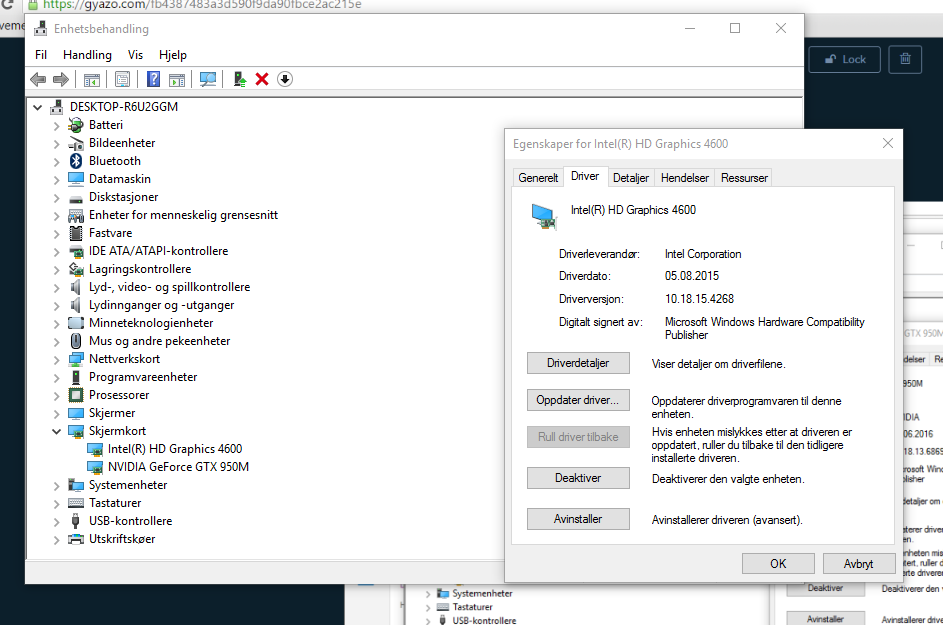Screen dimensions: 943x625
Task: Click the Systemenheter icon
Action: point(76,485)
